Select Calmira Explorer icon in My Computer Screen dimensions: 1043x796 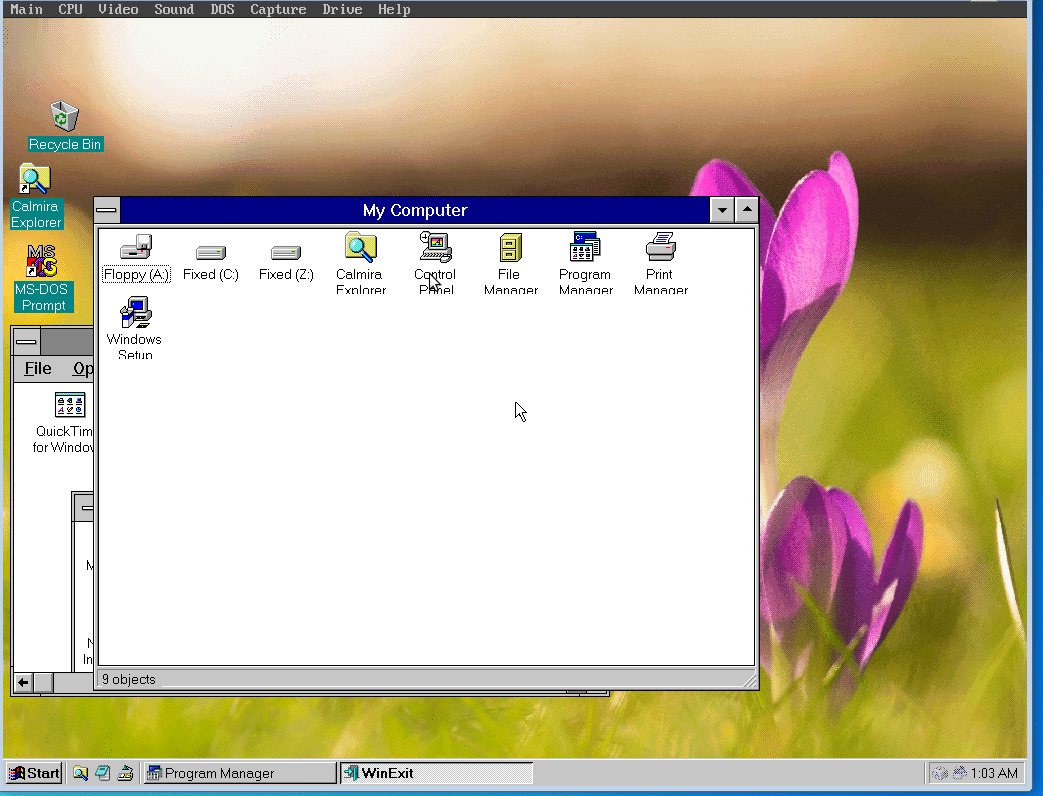[361, 247]
